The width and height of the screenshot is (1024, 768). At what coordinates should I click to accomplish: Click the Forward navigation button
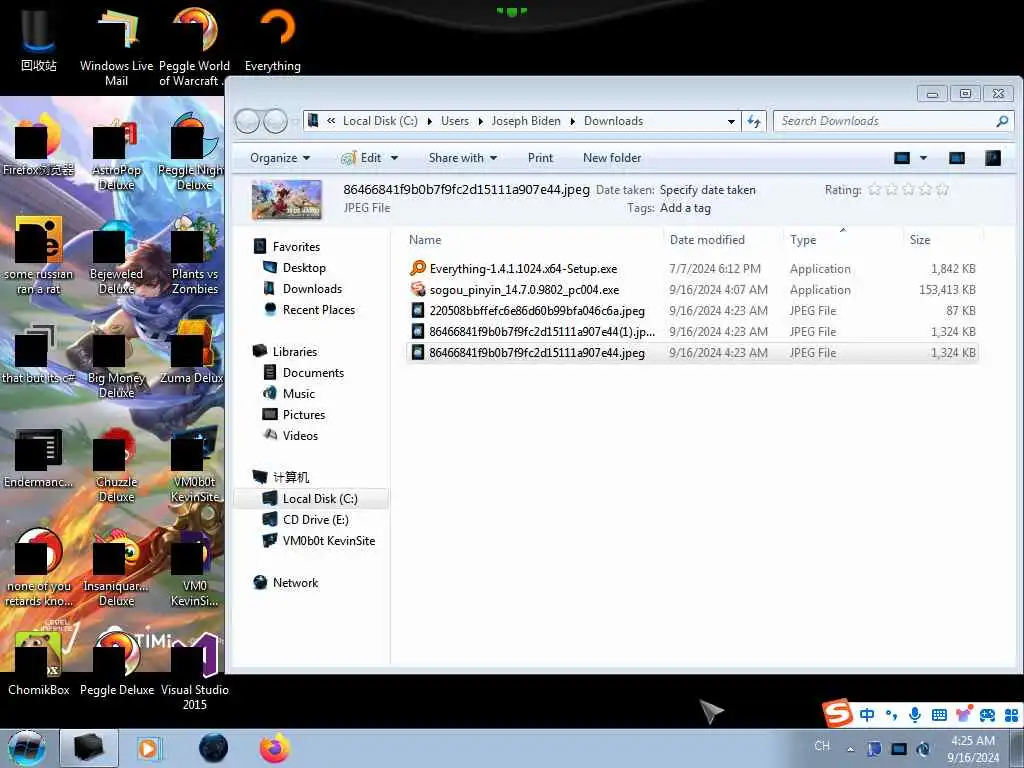pyautogui.click(x=275, y=121)
